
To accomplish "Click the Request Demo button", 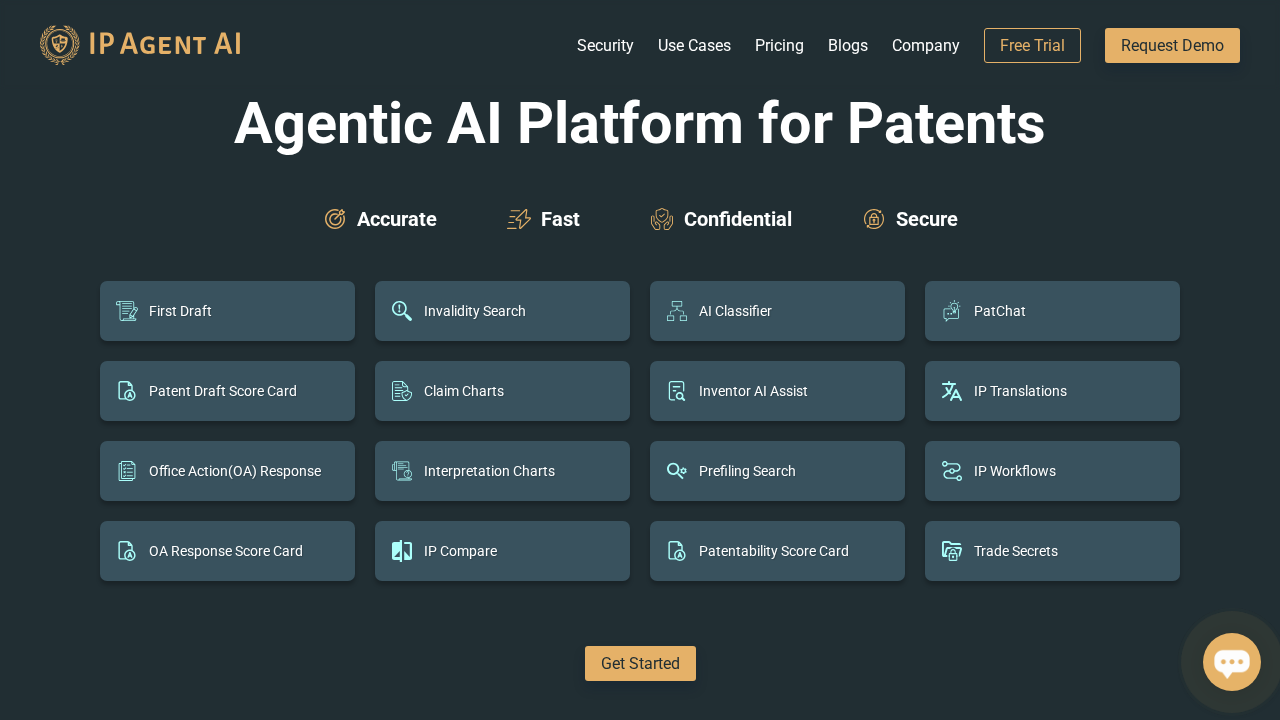I will pos(1172,45).
